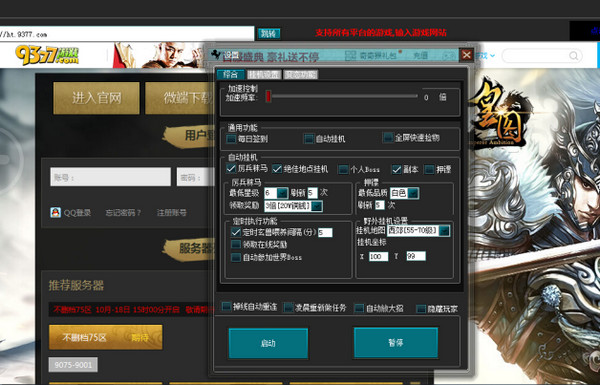
Task: Click the webpage's top-right search box
Action: pyautogui.click(x=542, y=56)
